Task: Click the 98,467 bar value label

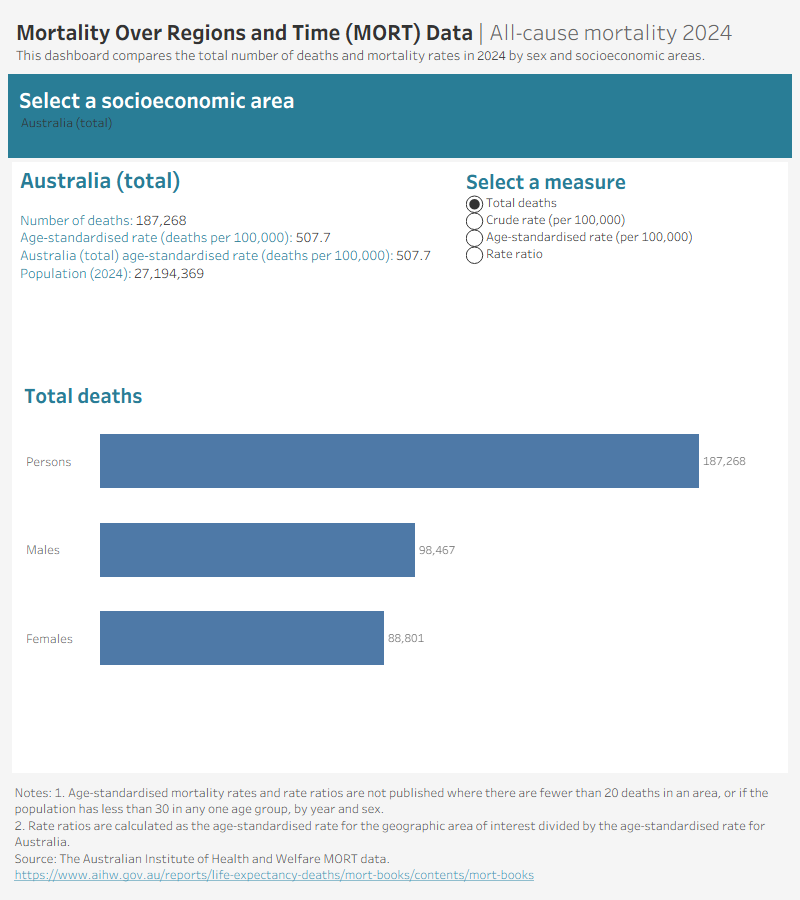Action: point(437,550)
